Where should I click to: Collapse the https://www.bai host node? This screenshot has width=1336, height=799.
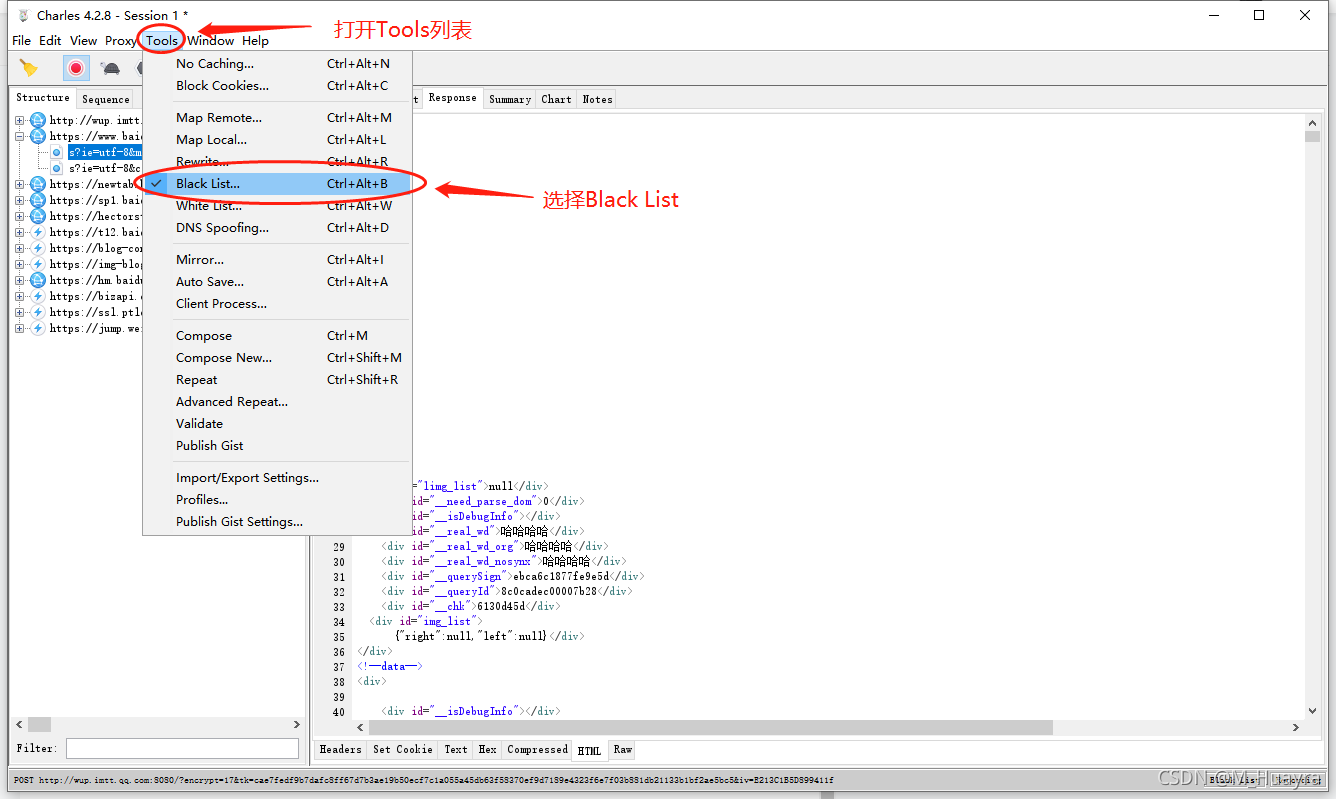coord(20,136)
